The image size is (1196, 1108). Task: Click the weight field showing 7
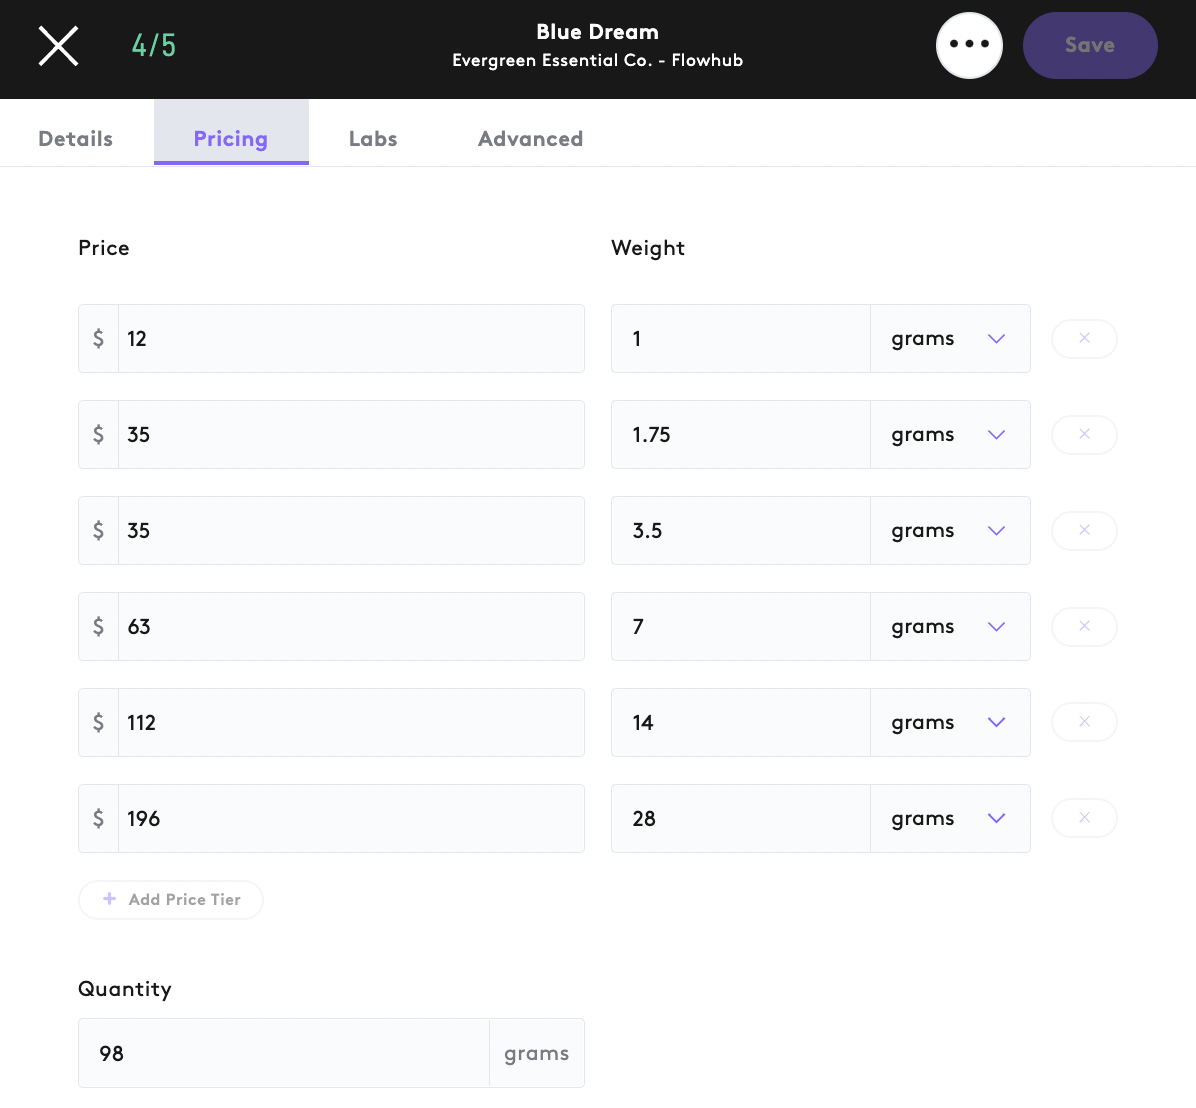[741, 627]
